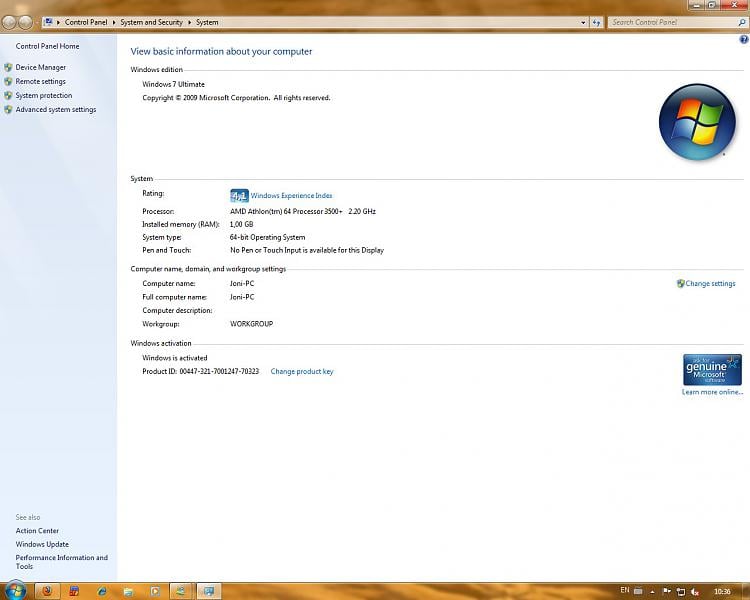Expand arrow after Control Panel breadcrumb
Screen dimensions: 750x600
pyautogui.click(x=114, y=22)
